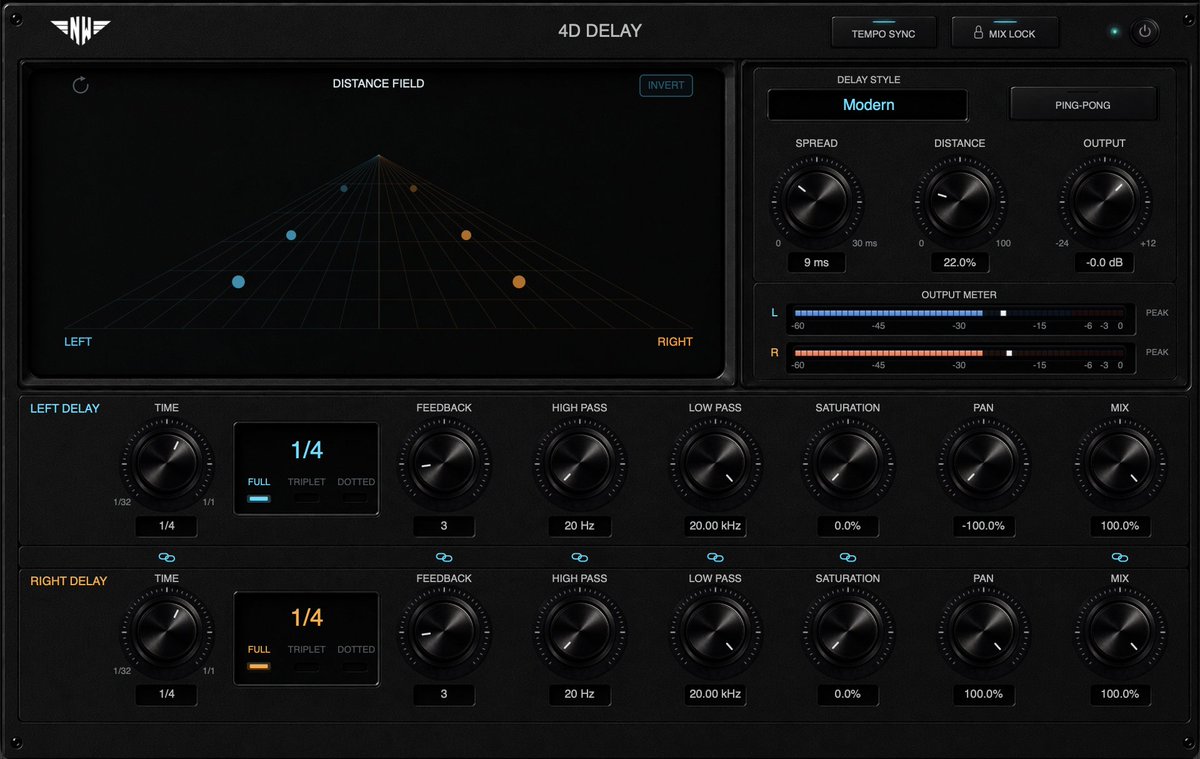Click the Right Delay Feedback knob
The image size is (1200, 759).
(x=444, y=632)
